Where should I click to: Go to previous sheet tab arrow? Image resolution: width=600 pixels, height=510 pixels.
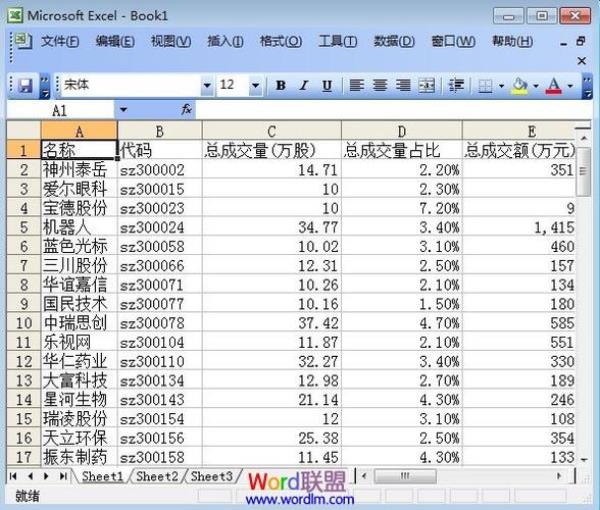coord(30,476)
